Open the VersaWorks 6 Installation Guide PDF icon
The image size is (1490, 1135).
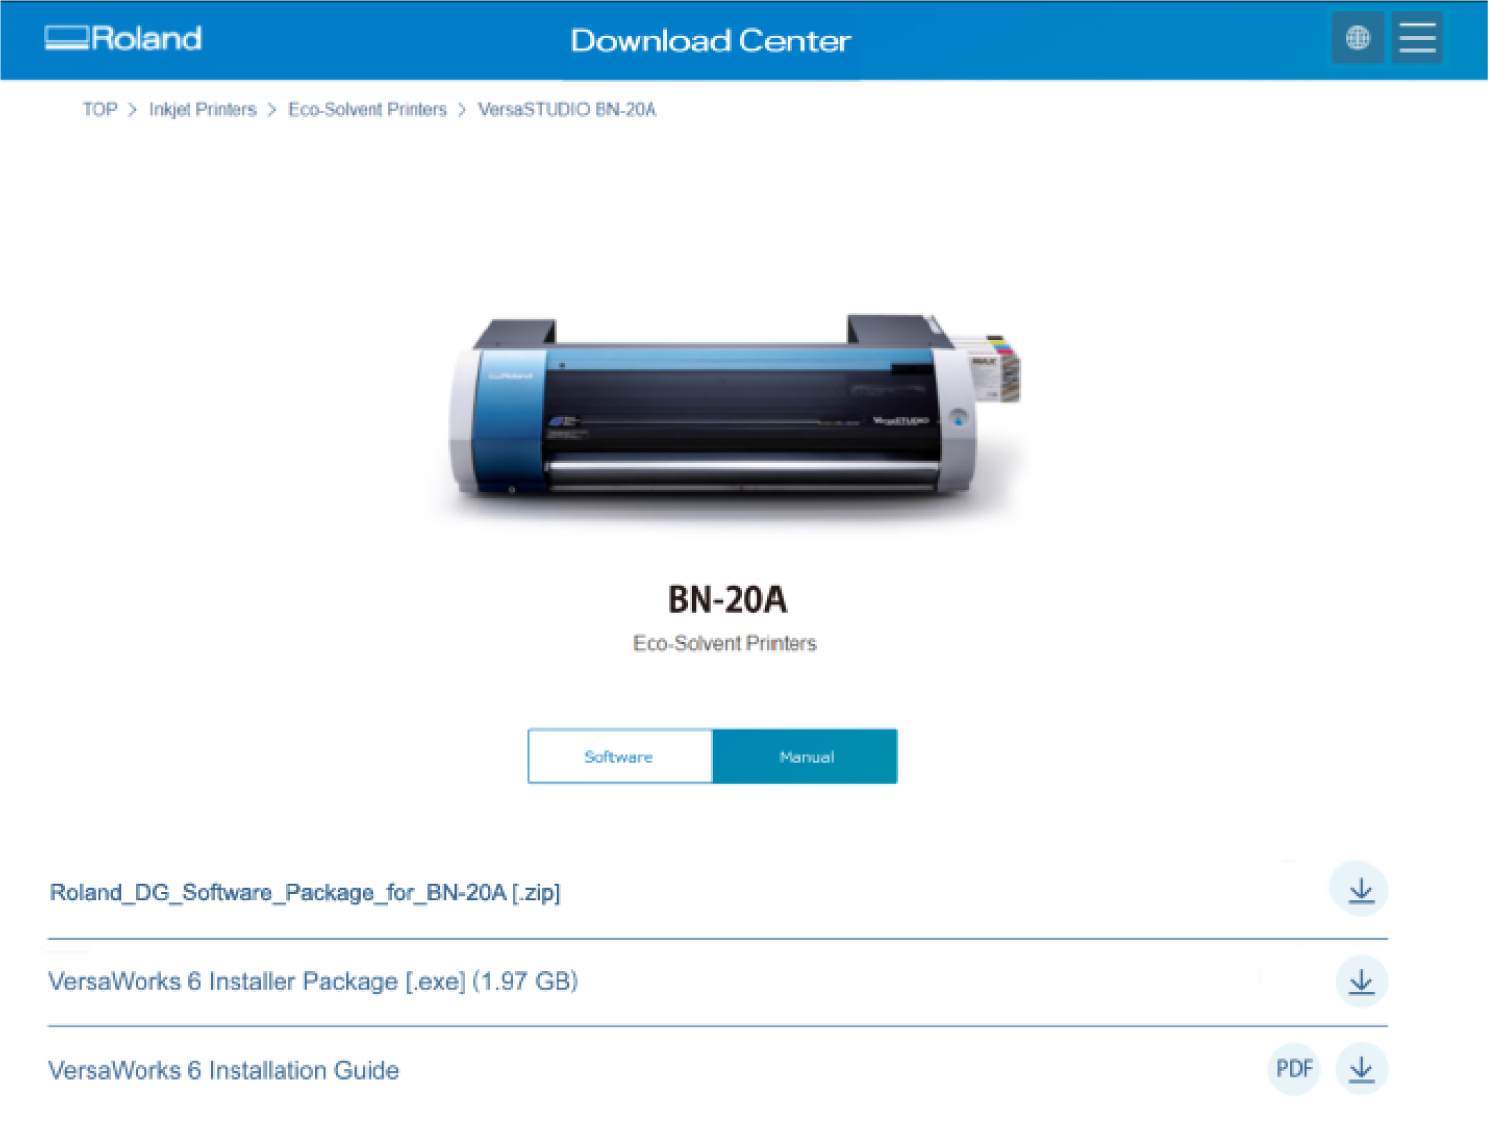click(1294, 1069)
